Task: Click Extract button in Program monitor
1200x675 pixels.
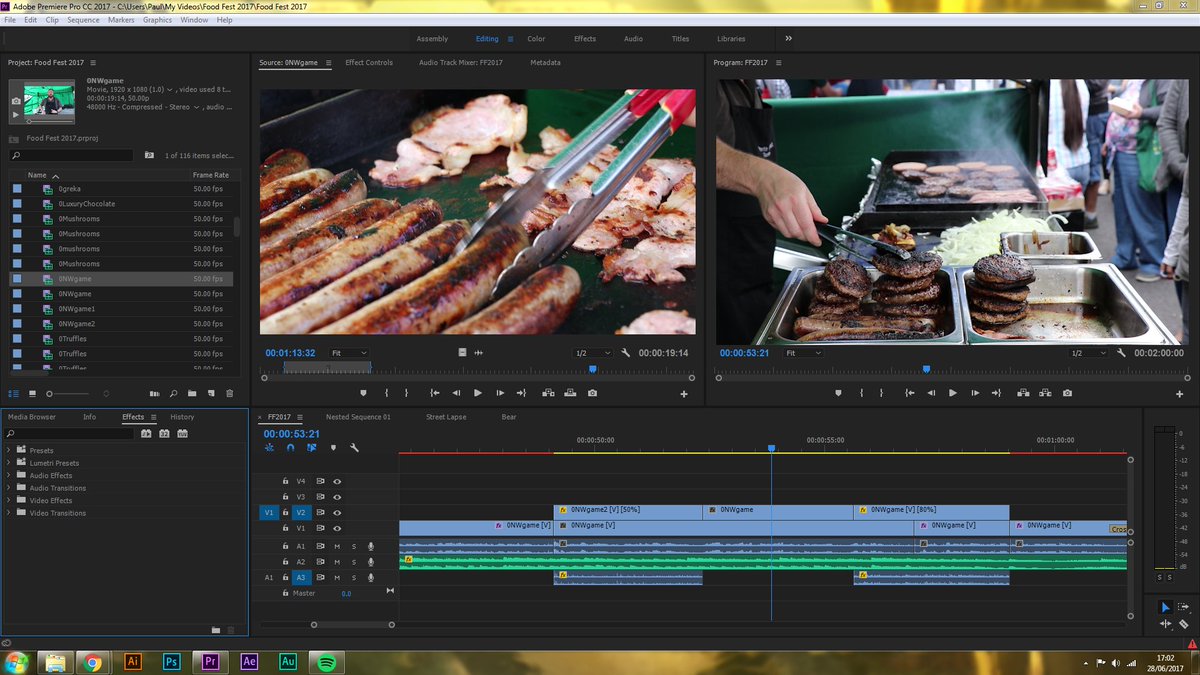Action: point(1044,393)
